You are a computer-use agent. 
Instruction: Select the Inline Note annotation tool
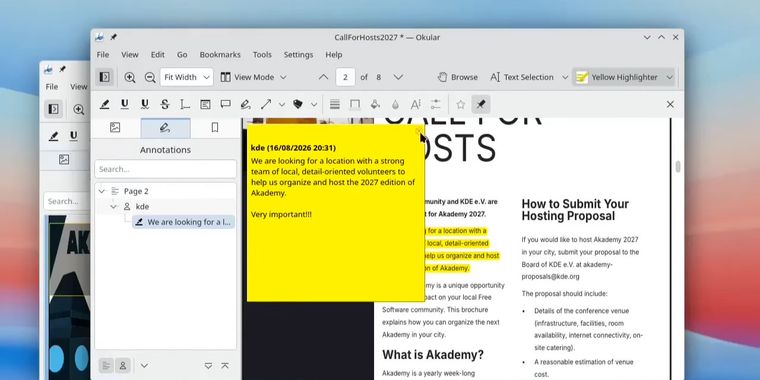[x=205, y=104]
